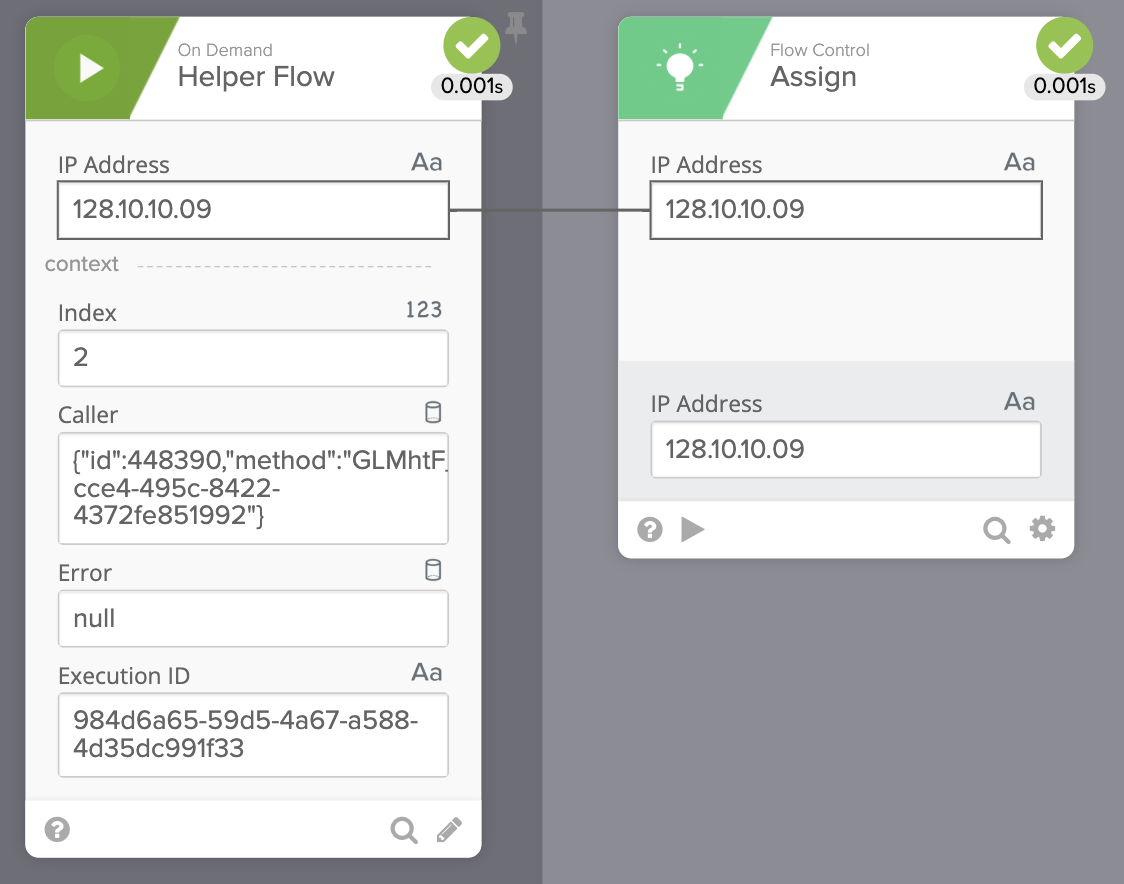
Task: Click the Execution ID value field
Action: coord(253,735)
